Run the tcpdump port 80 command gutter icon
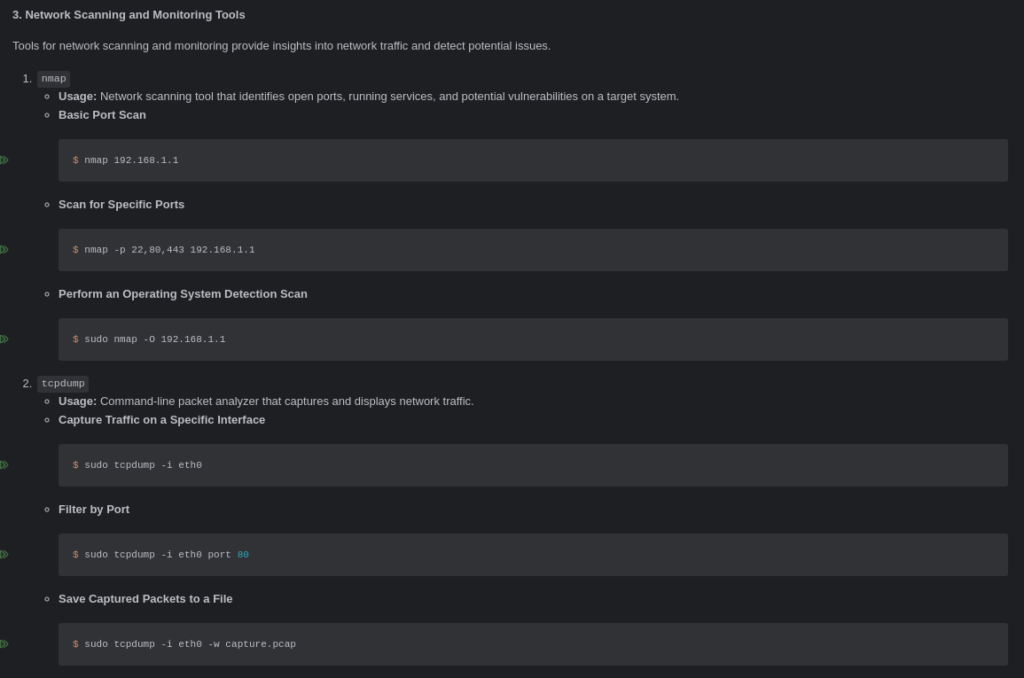This screenshot has height=678, width=1024. (x=4, y=555)
